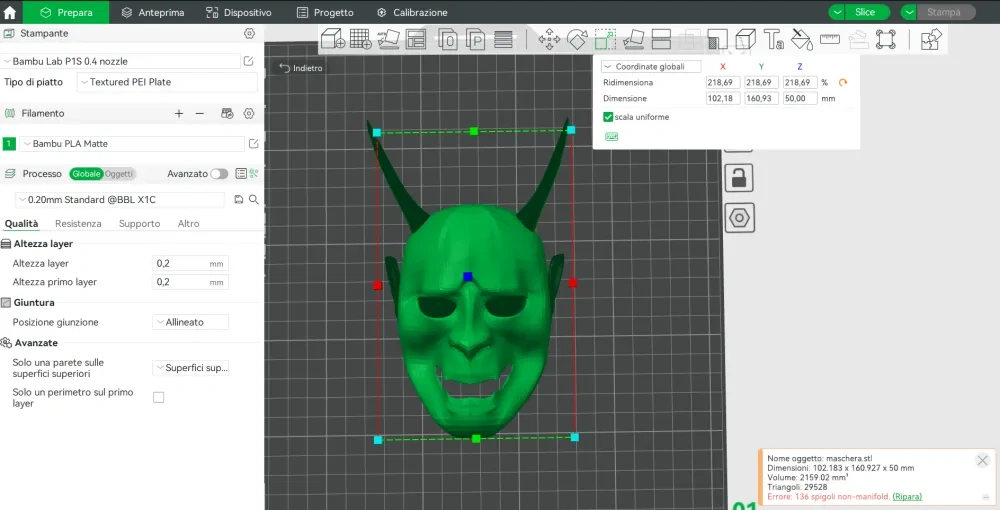Select the Text shape tool
This screenshot has height=510, width=1000.
tap(774, 40)
